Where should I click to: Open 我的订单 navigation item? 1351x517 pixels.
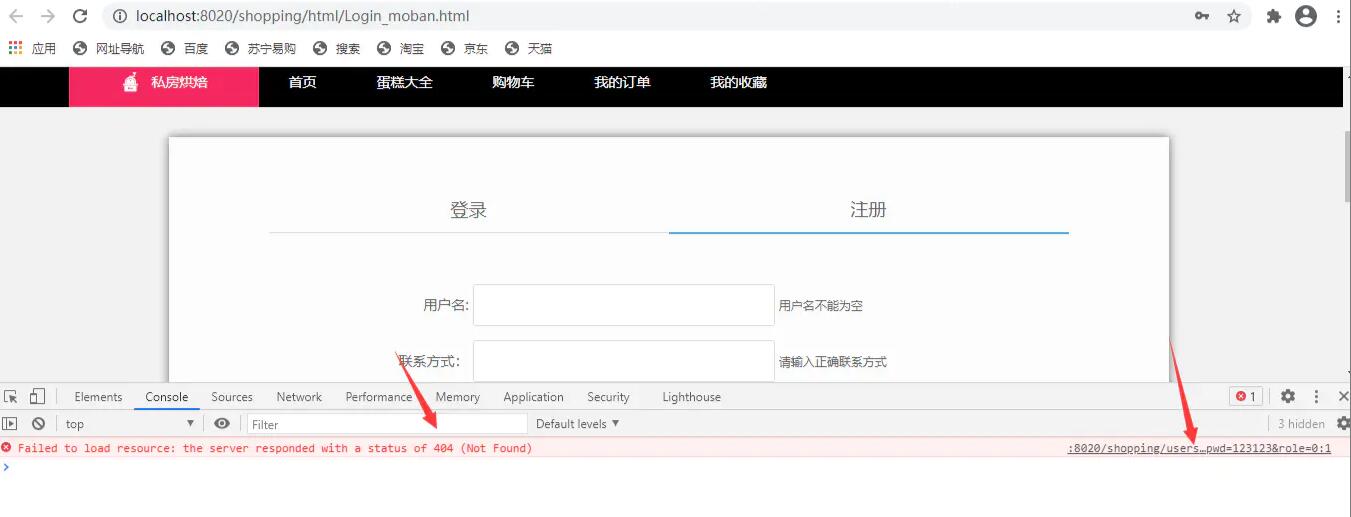tap(622, 83)
